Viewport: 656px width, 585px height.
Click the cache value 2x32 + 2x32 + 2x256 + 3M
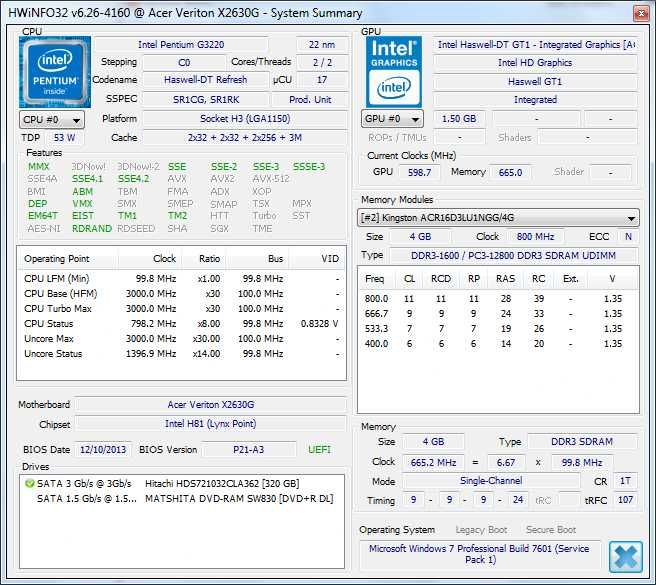pos(245,138)
